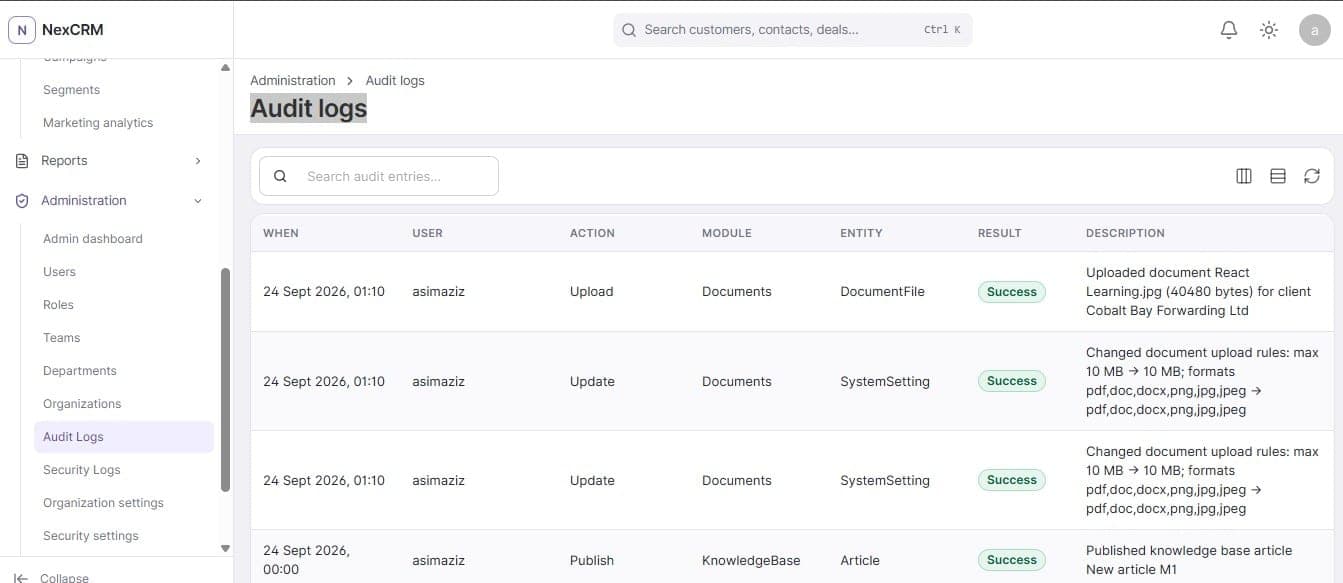Click the Success badge in the Publish row

tap(1012, 560)
